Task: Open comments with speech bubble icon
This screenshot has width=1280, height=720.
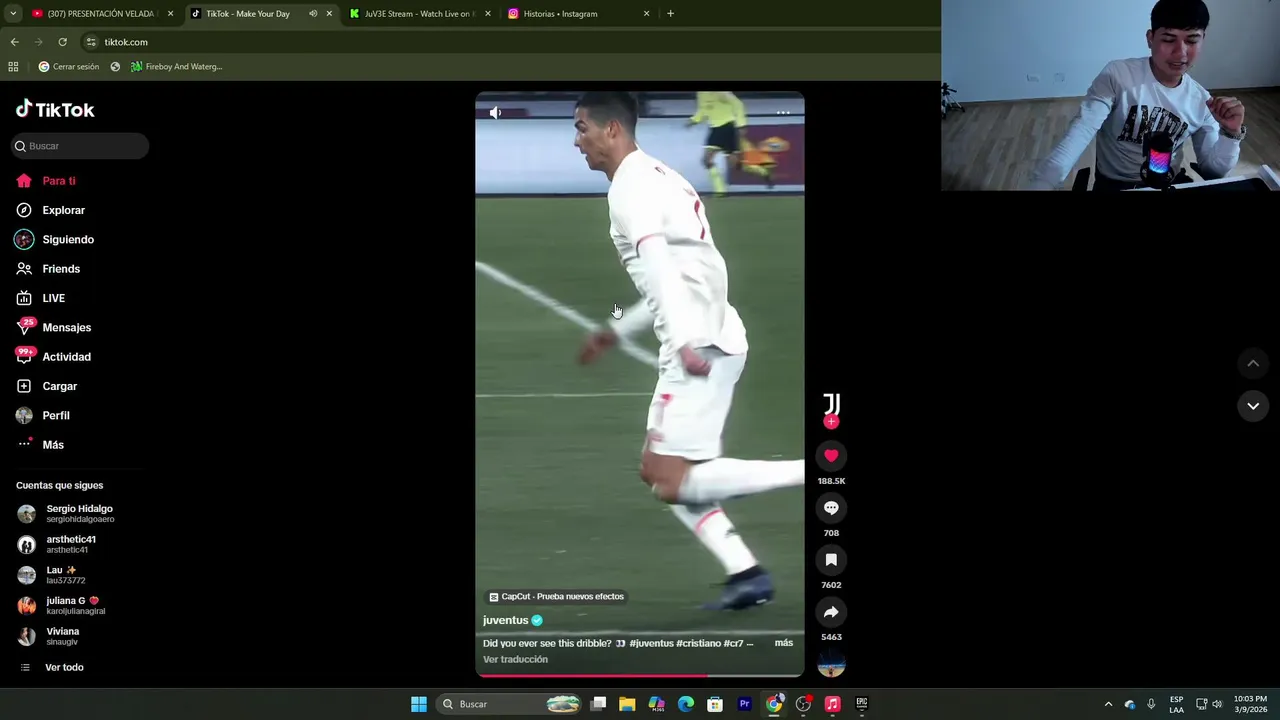Action: tap(831, 508)
